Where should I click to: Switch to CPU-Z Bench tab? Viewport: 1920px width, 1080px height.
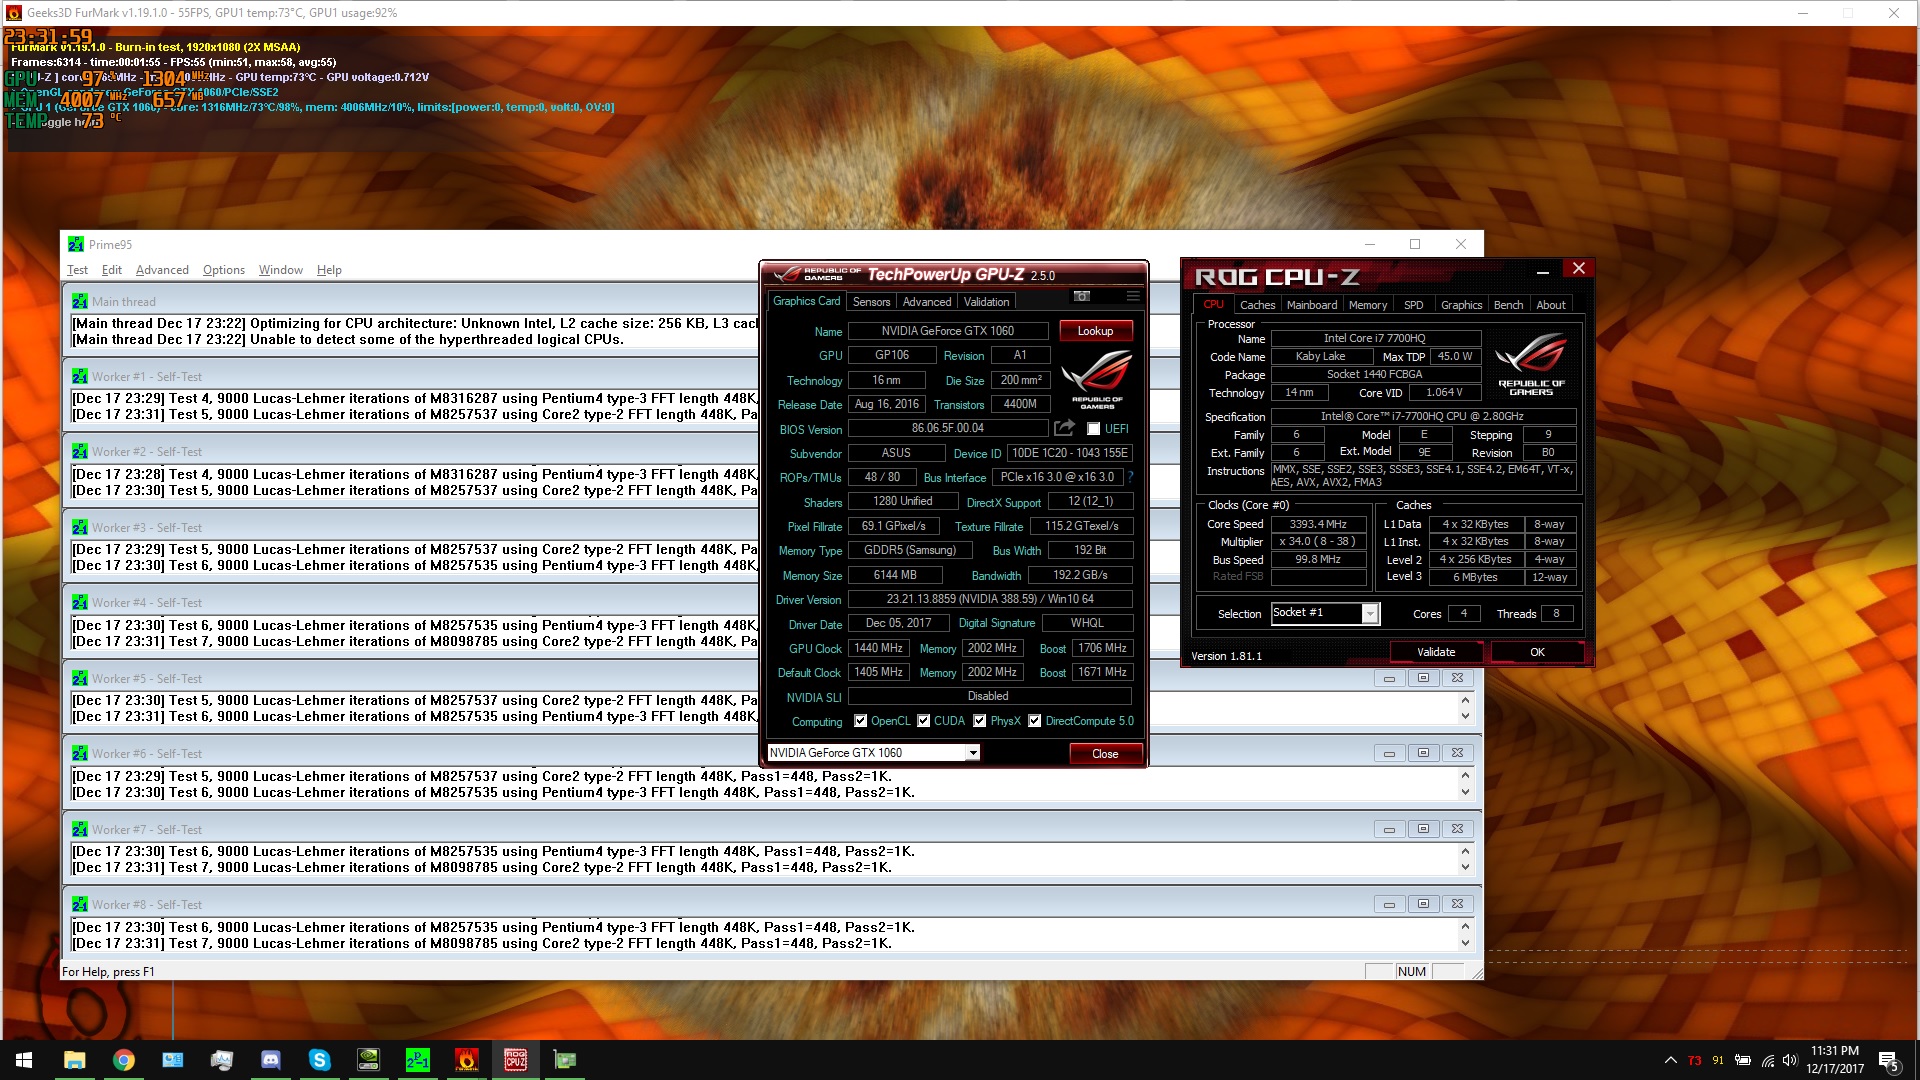coord(1508,305)
